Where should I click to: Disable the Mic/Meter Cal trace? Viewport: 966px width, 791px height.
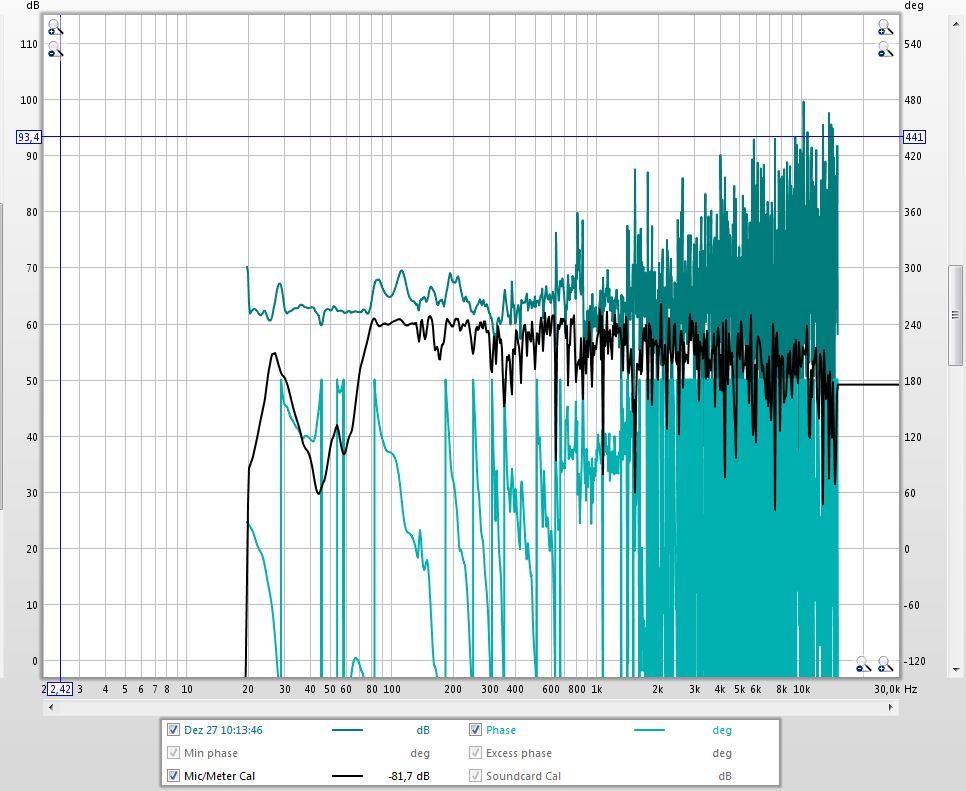click(174, 776)
